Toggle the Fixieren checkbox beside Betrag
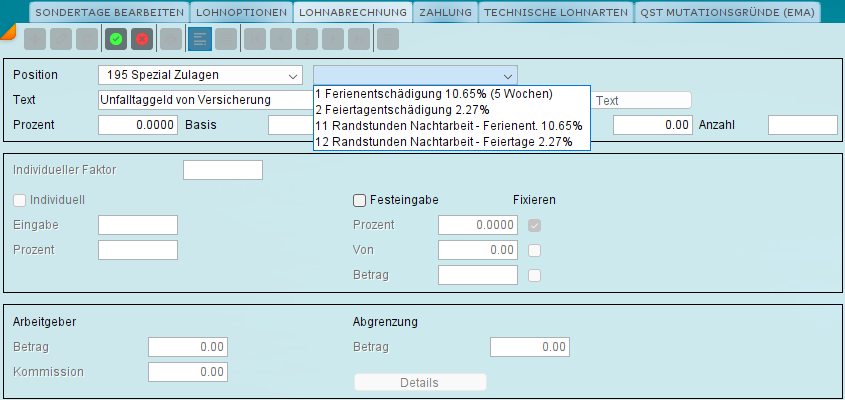845x400 pixels. click(535, 275)
